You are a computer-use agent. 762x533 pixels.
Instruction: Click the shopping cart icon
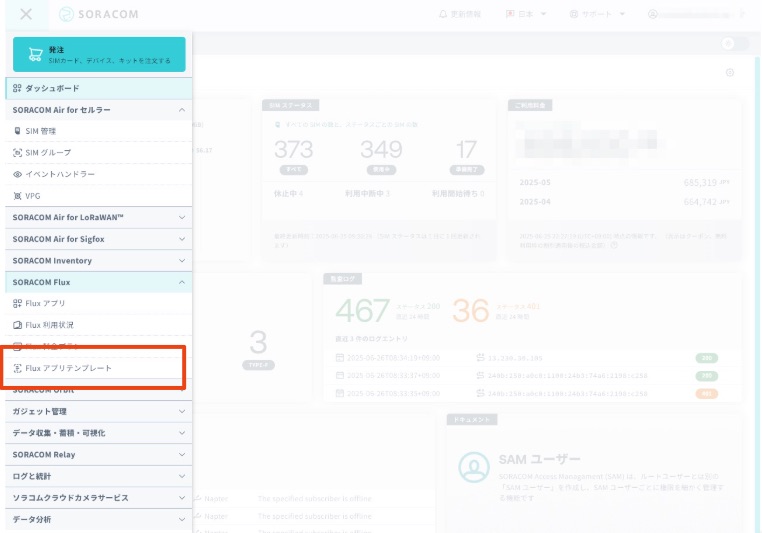[35, 54]
